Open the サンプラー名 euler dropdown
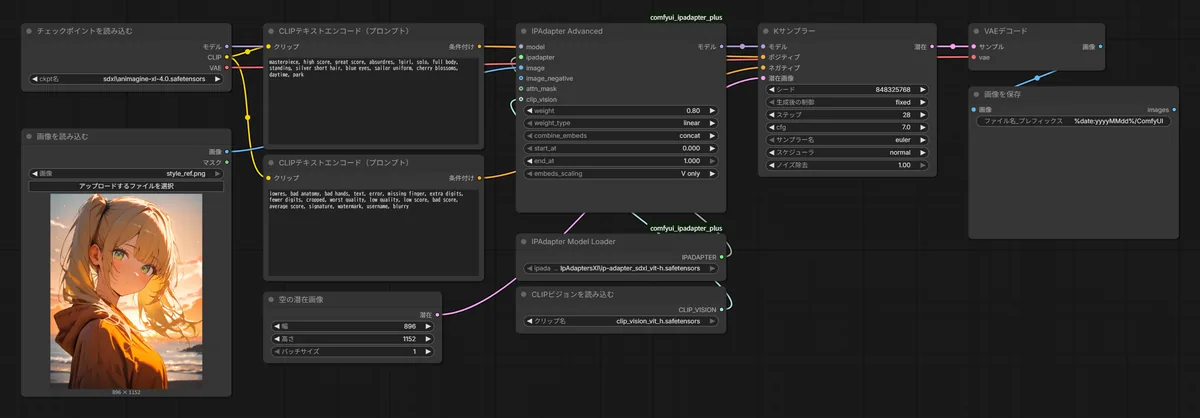The height and width of the screenshot is (418, 1200). pos(847,140)
